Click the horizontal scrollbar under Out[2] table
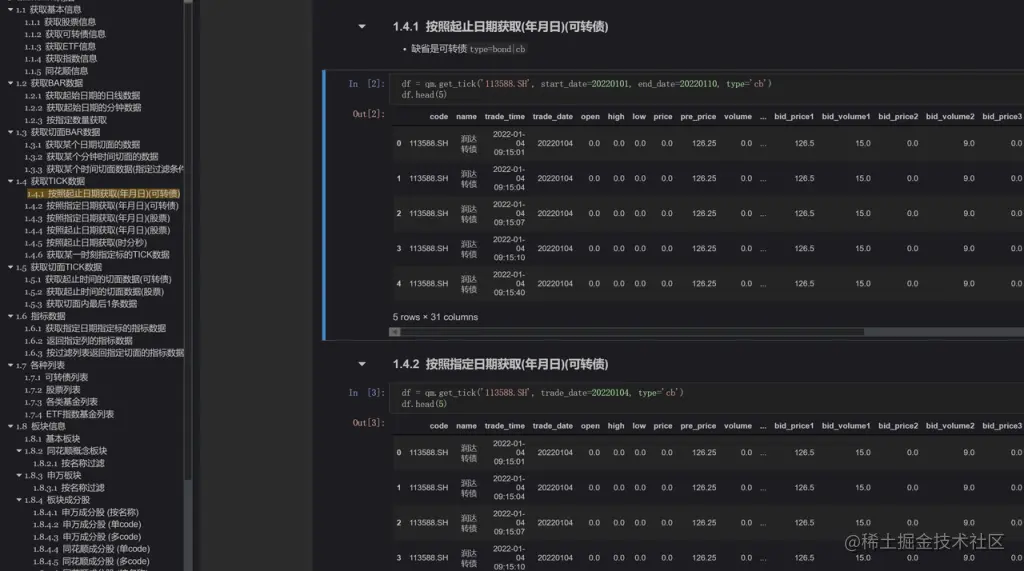 (632, 332)
